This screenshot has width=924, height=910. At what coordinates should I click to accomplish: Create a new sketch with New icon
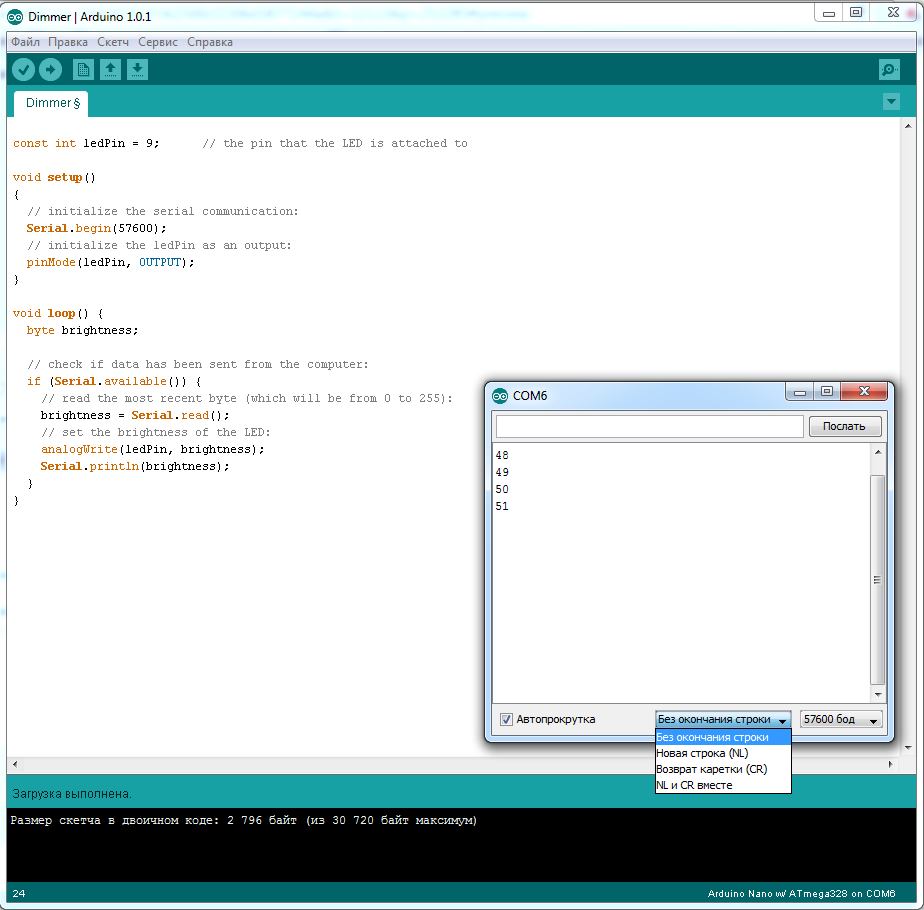click(83, 69)
